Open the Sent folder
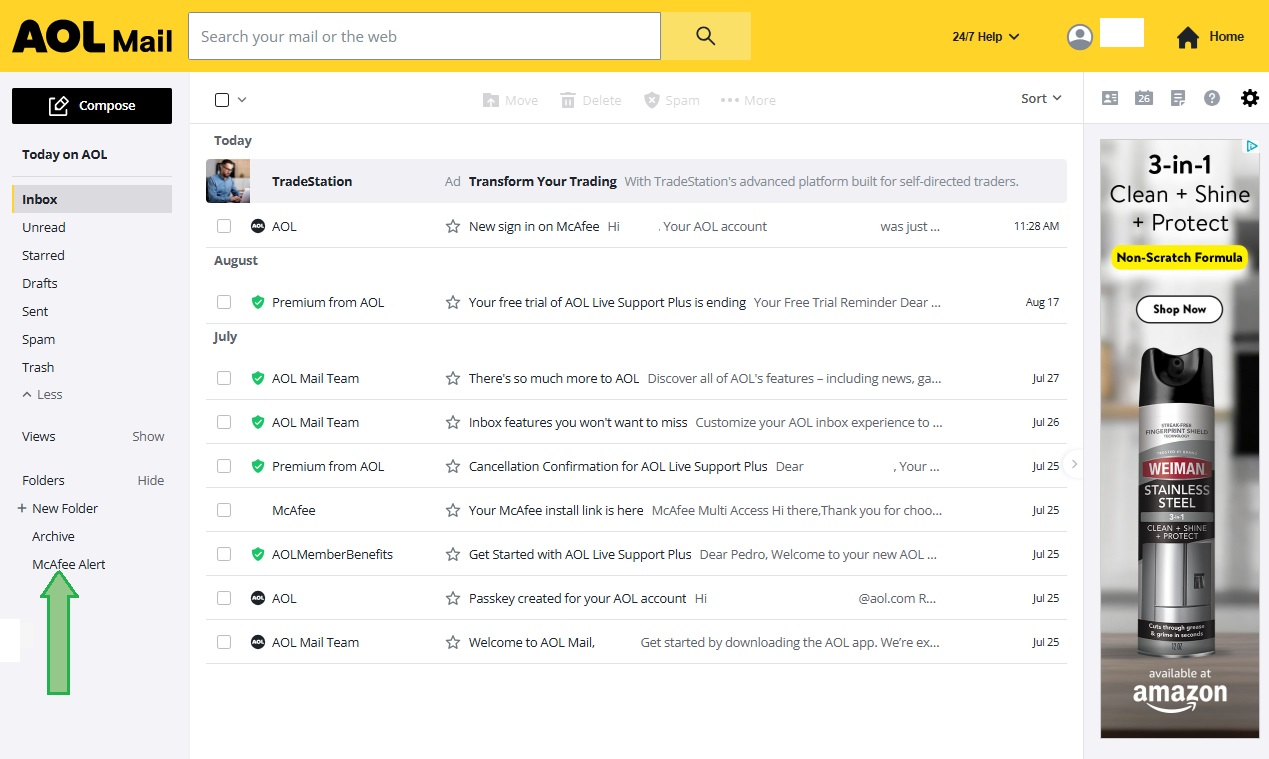This screenshot has height=759, width=1269. pos(35,311)
